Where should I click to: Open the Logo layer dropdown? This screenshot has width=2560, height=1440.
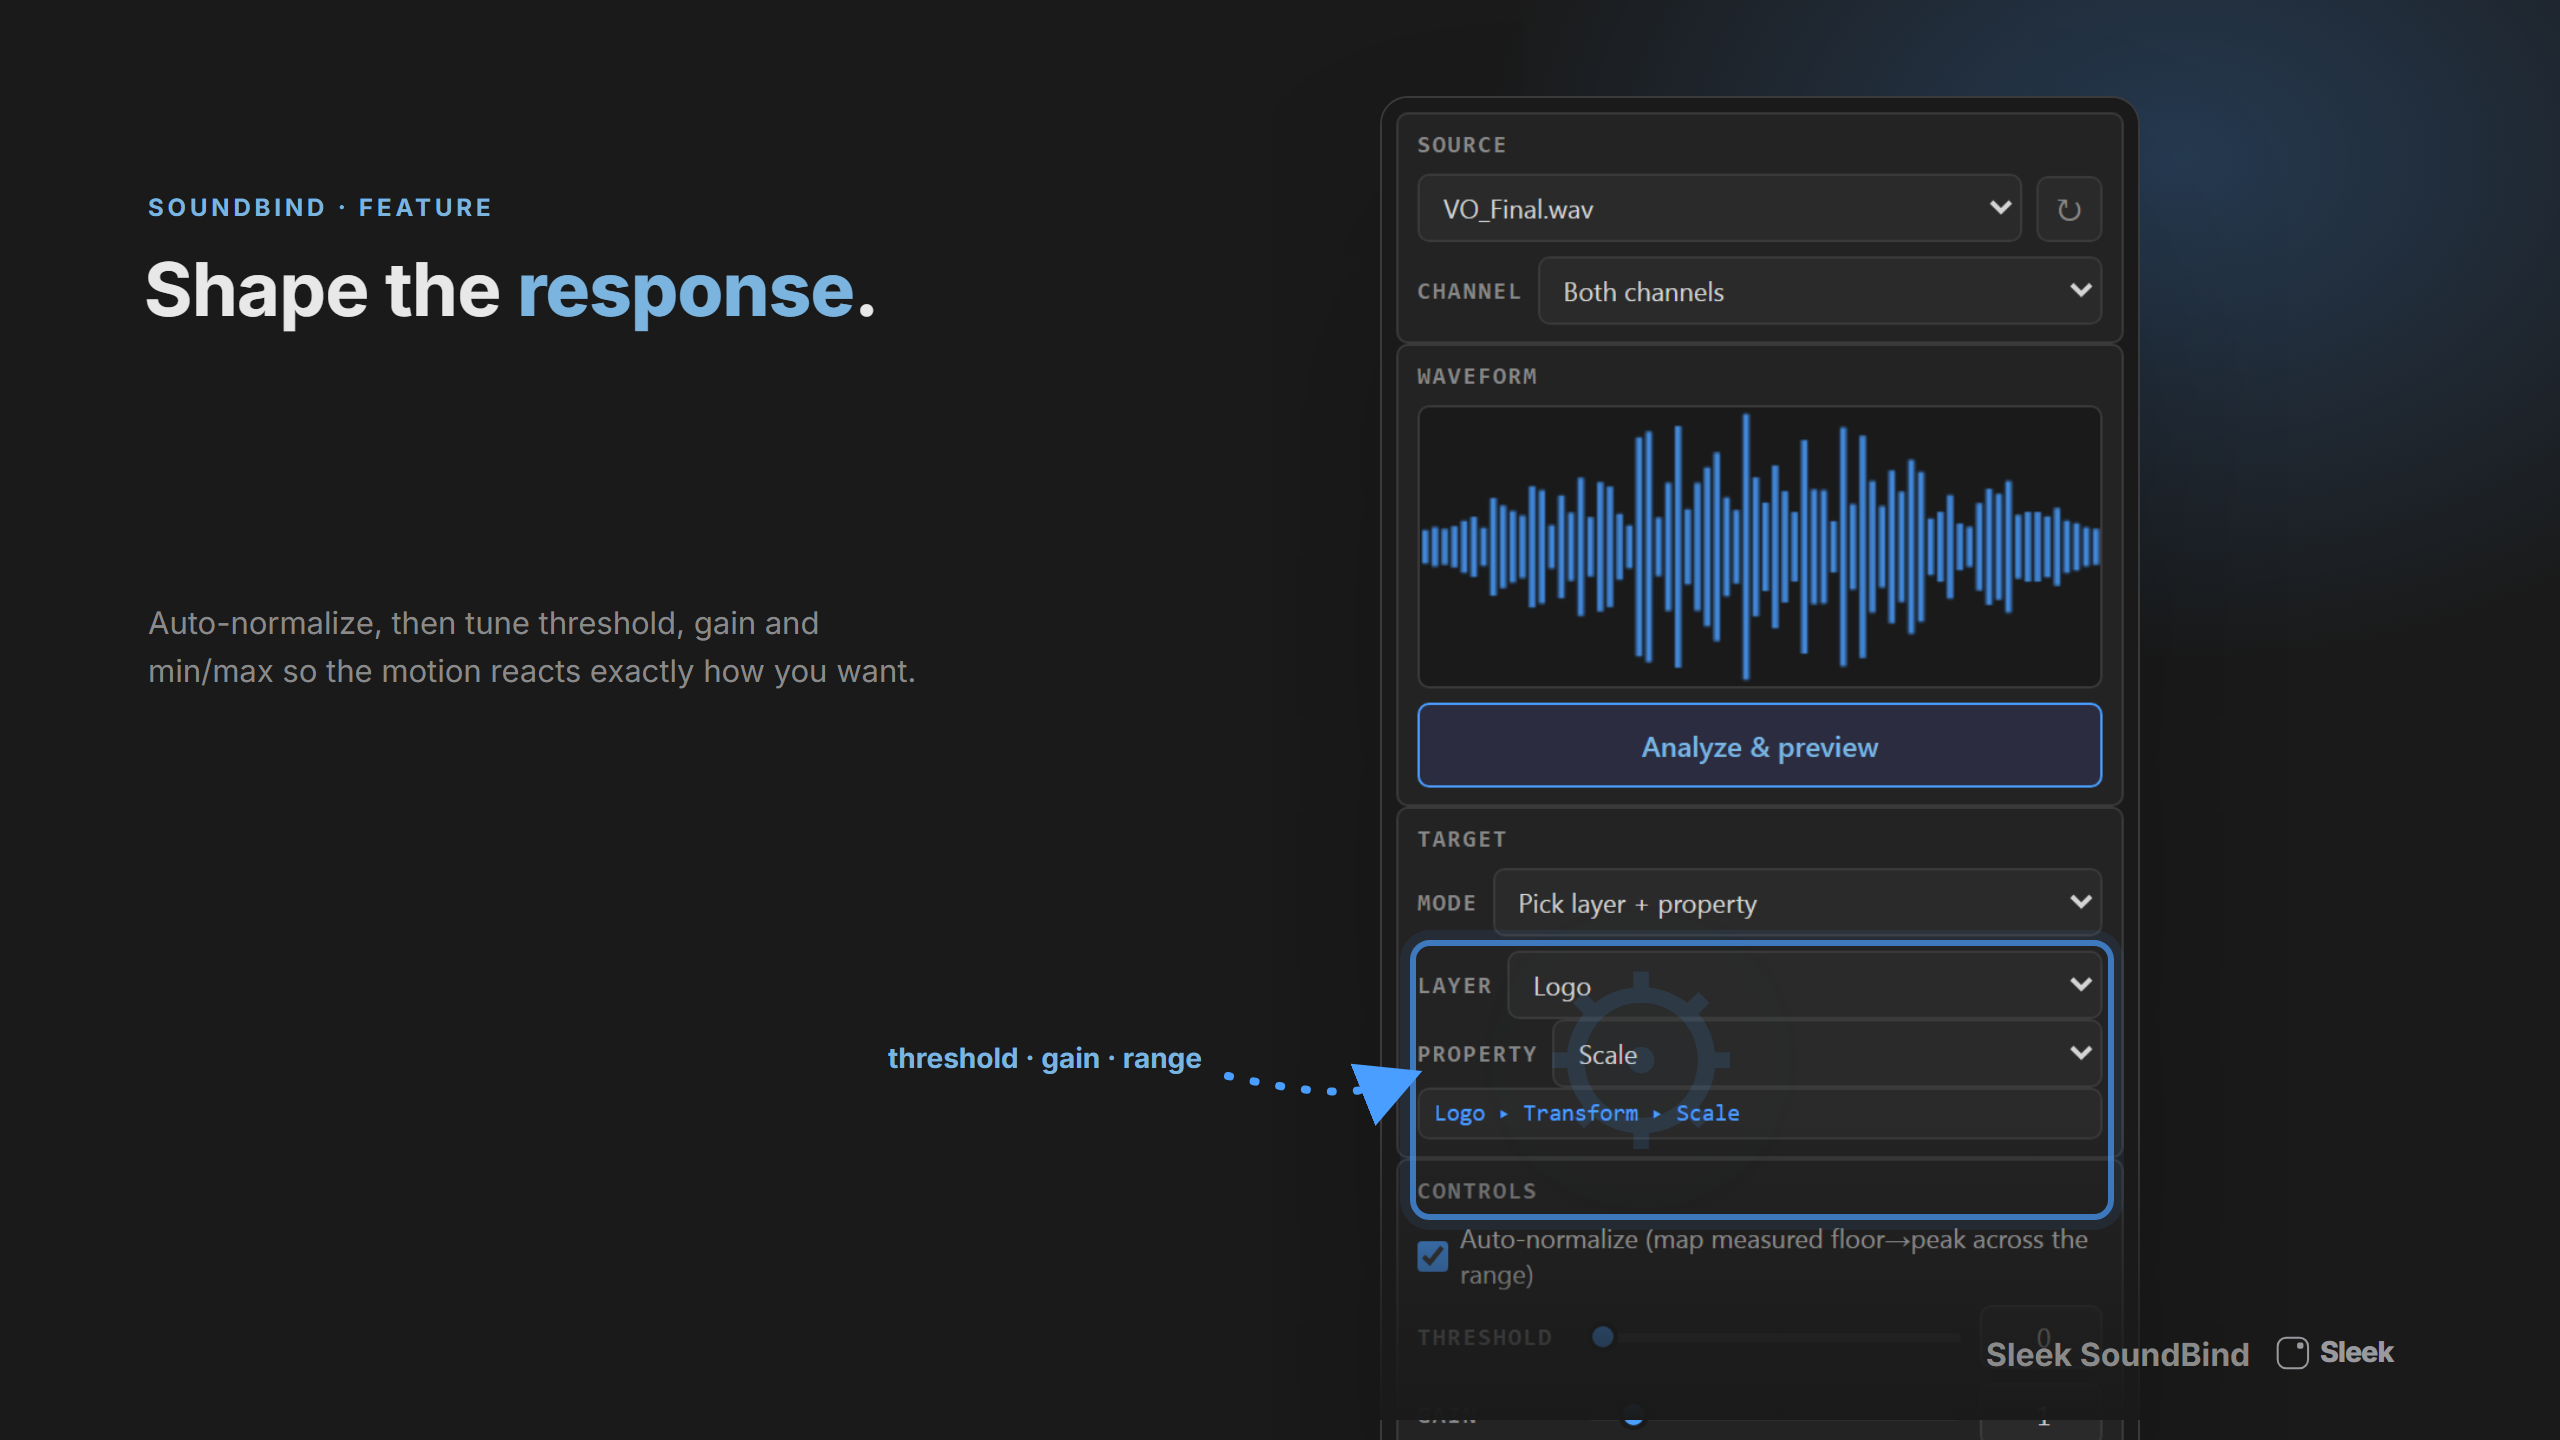point(1804,986)
